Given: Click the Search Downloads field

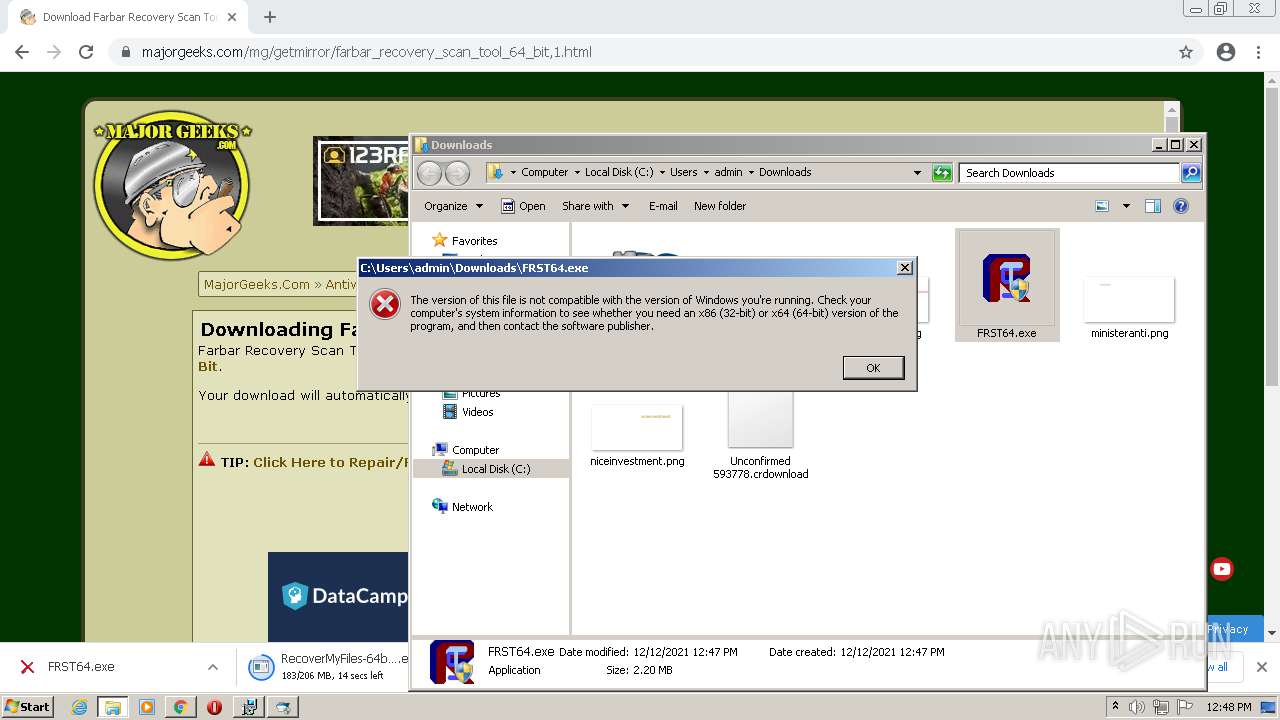Looking at the screenshot, I should 1069,173.
